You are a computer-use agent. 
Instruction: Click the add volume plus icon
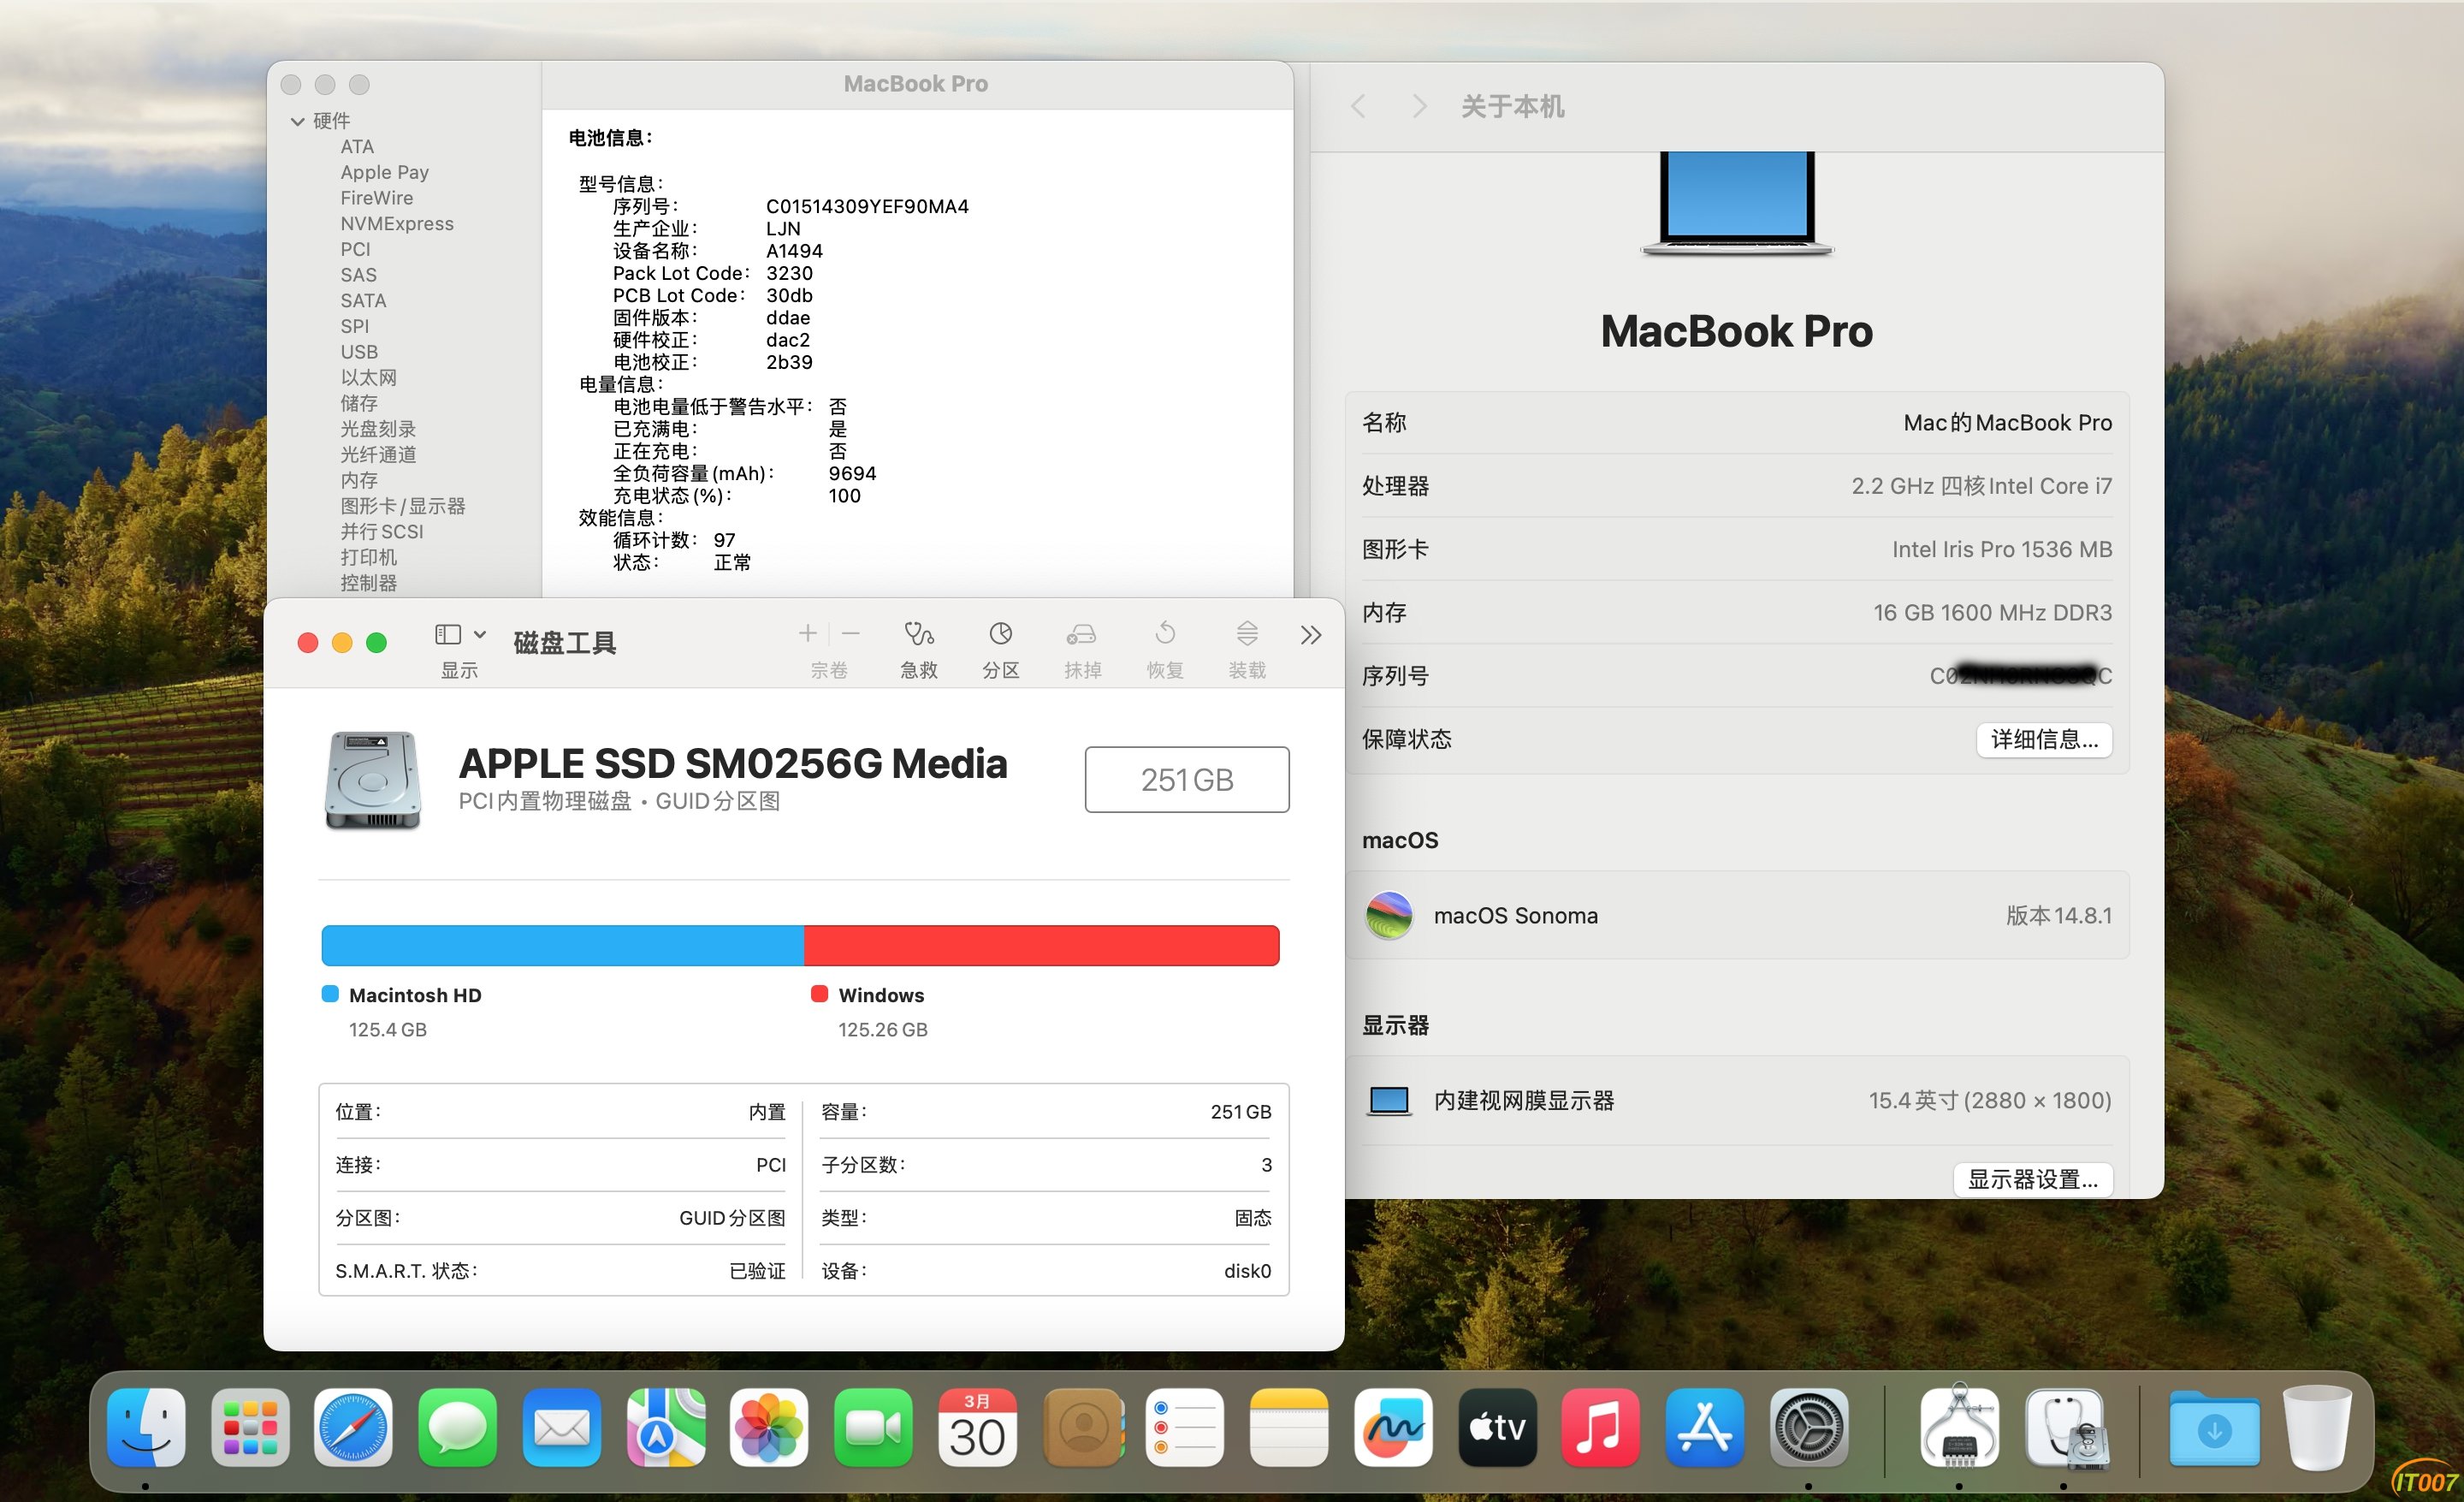coord(808,633)
